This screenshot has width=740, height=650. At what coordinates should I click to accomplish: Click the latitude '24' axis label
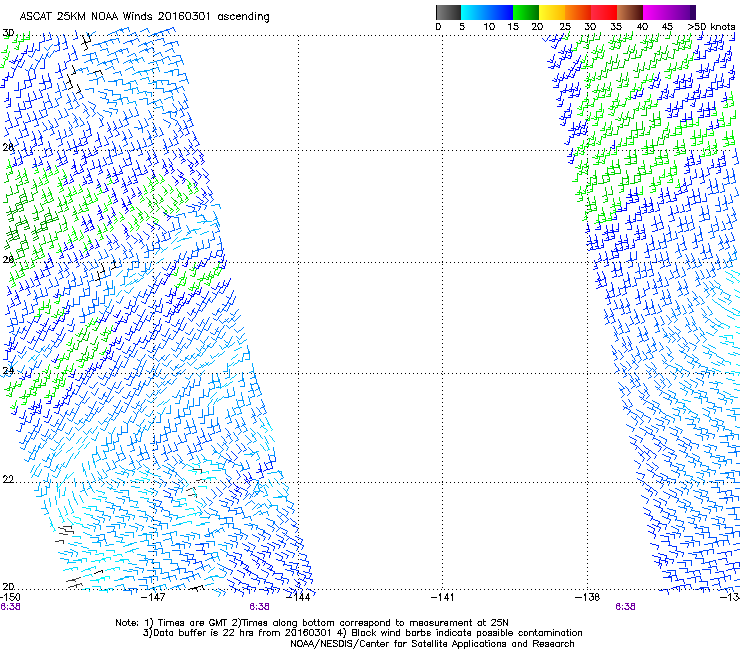8,371
